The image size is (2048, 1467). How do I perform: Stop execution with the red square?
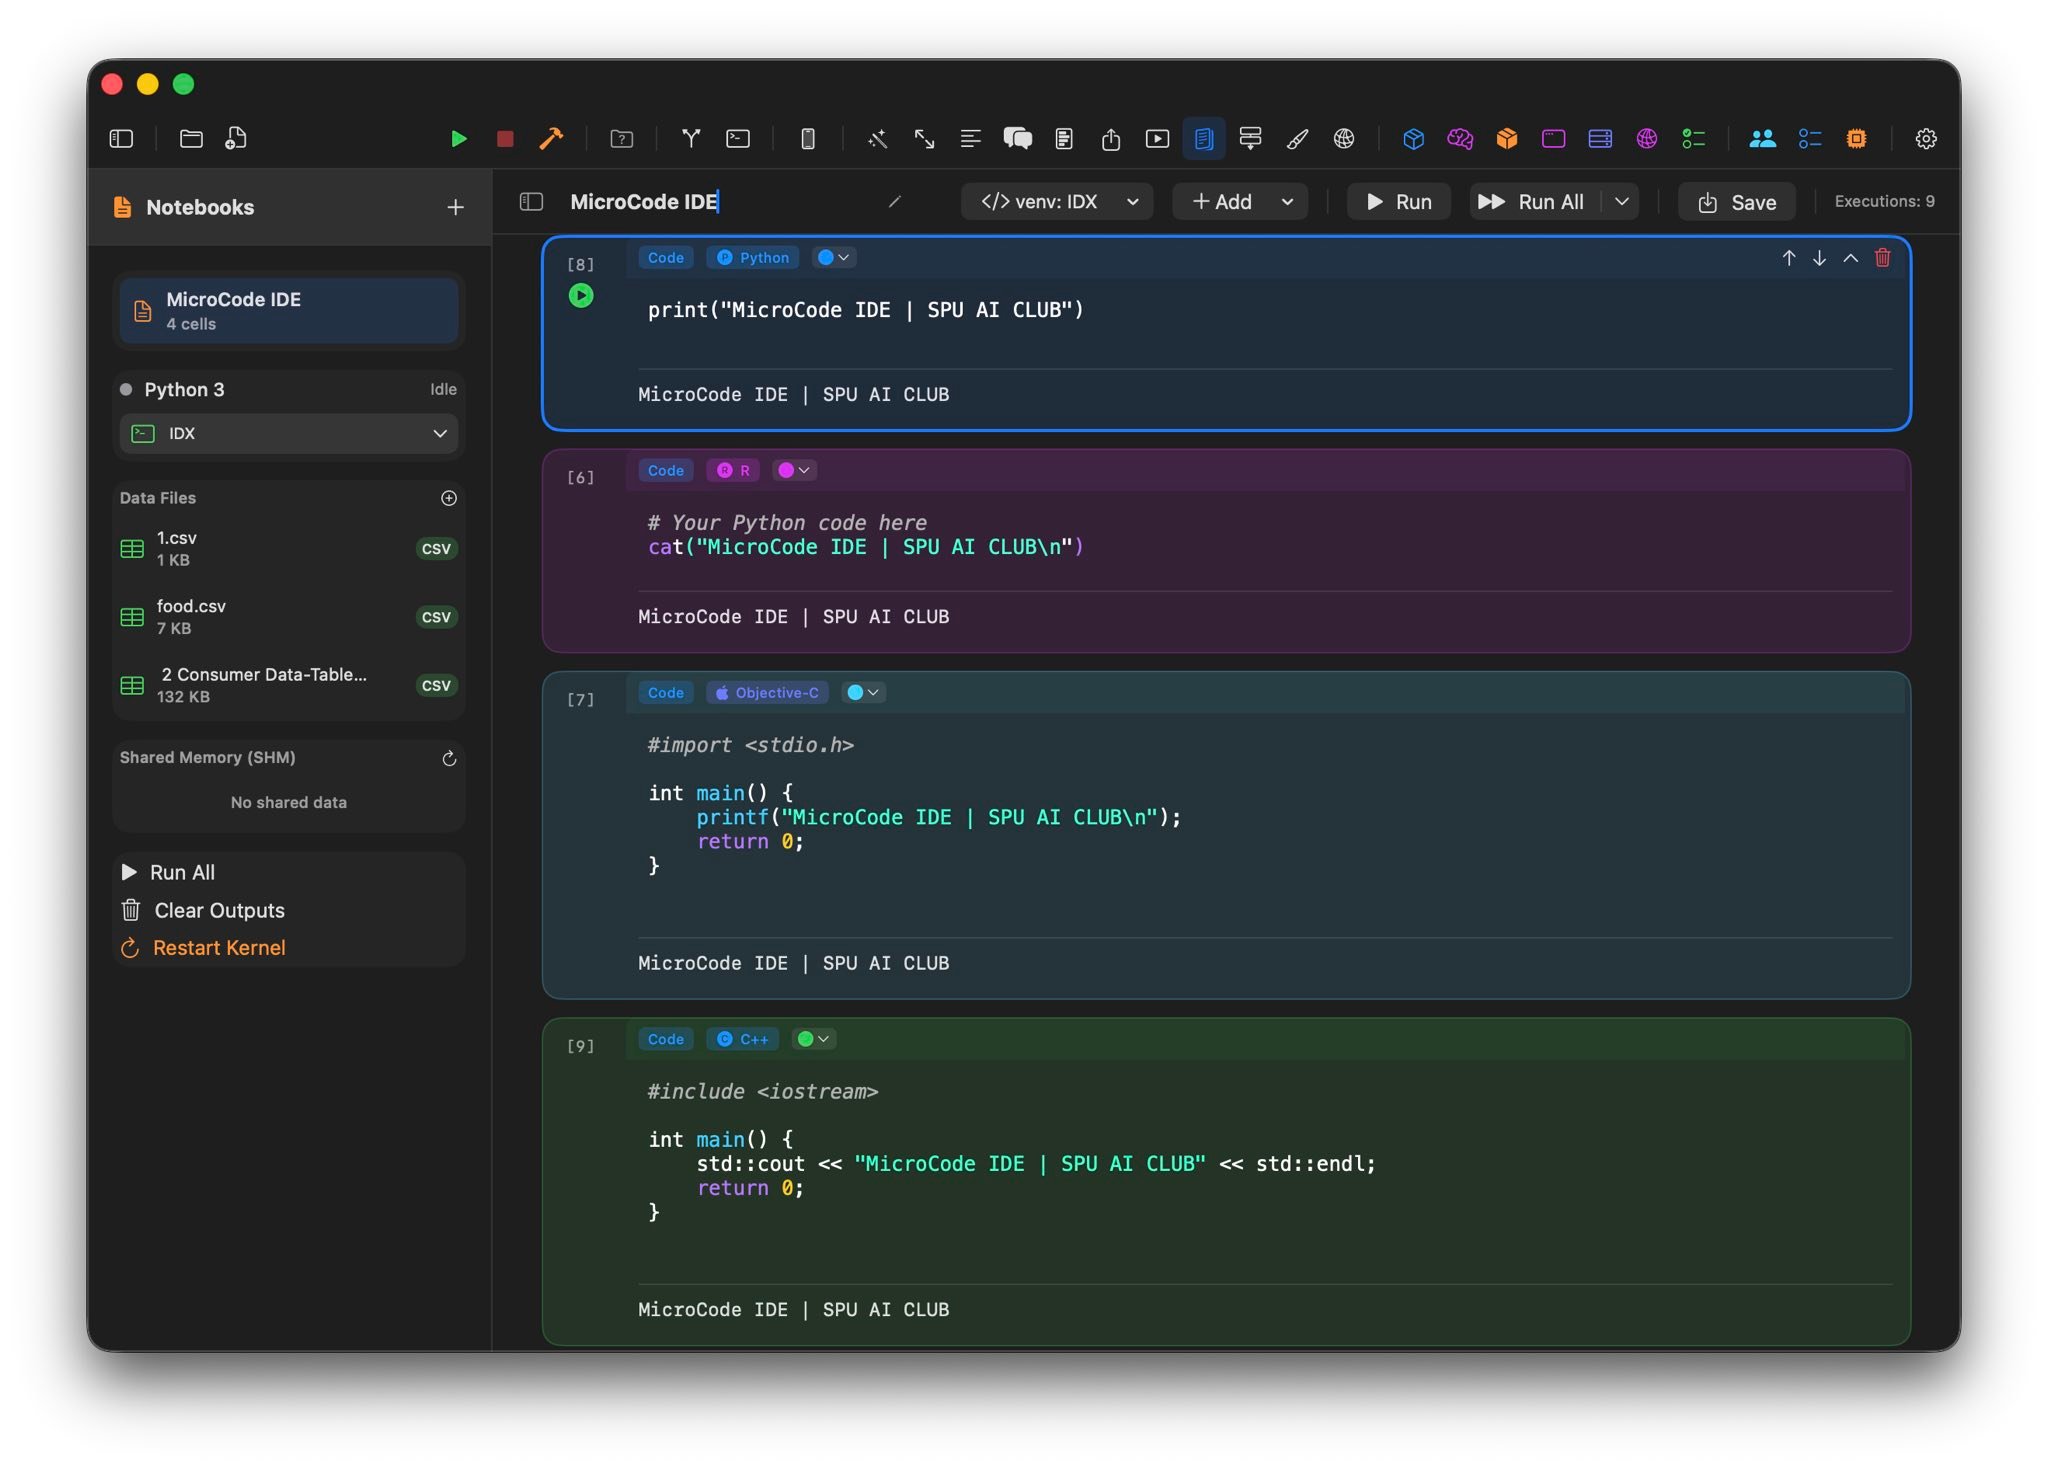(x=505, y=138)
